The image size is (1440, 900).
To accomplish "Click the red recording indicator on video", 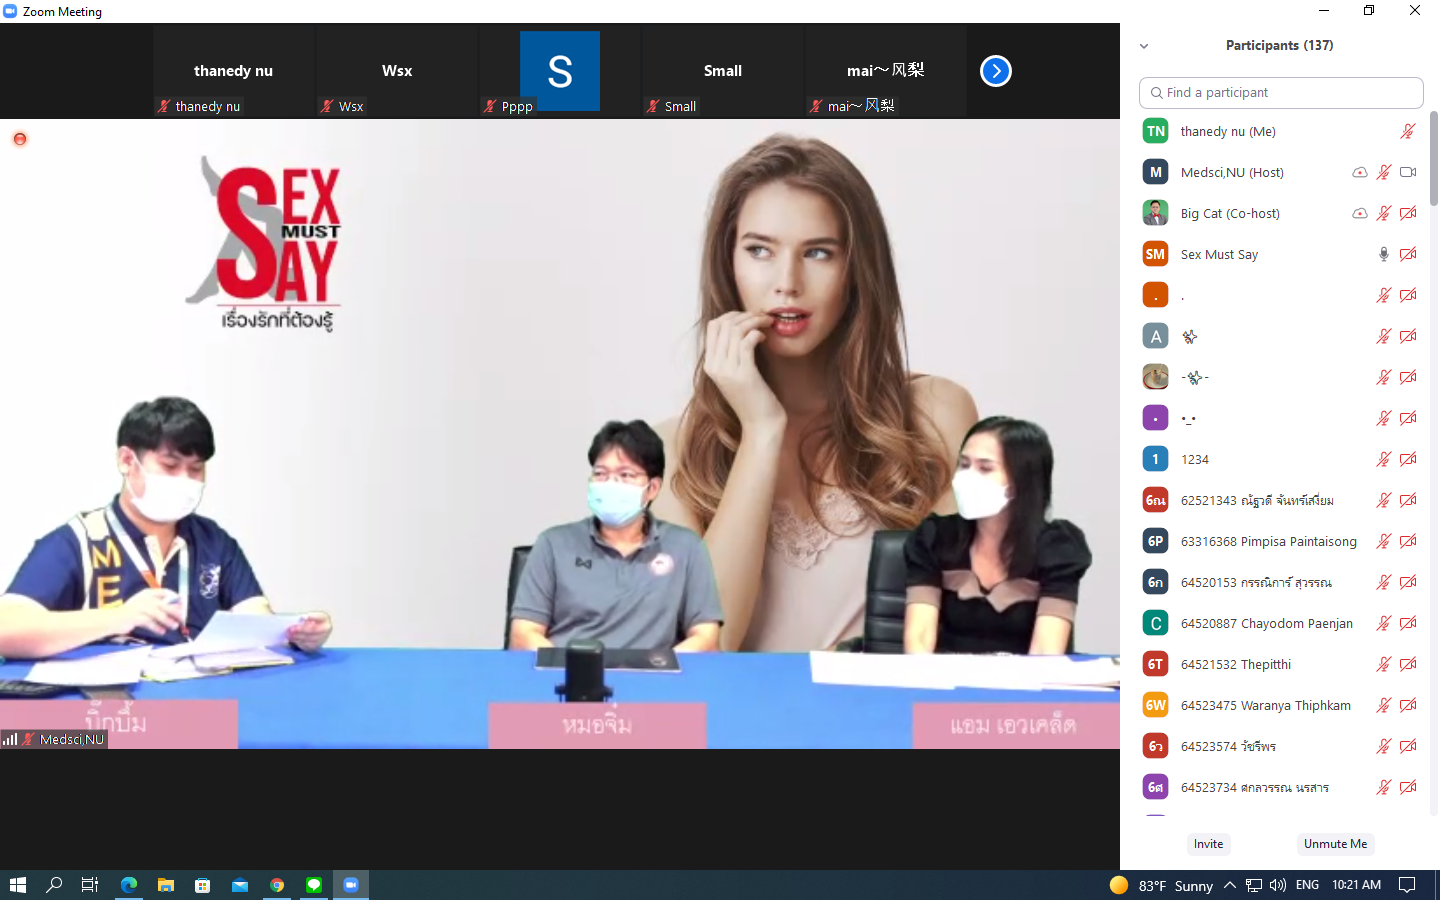I will pos(19,139).
